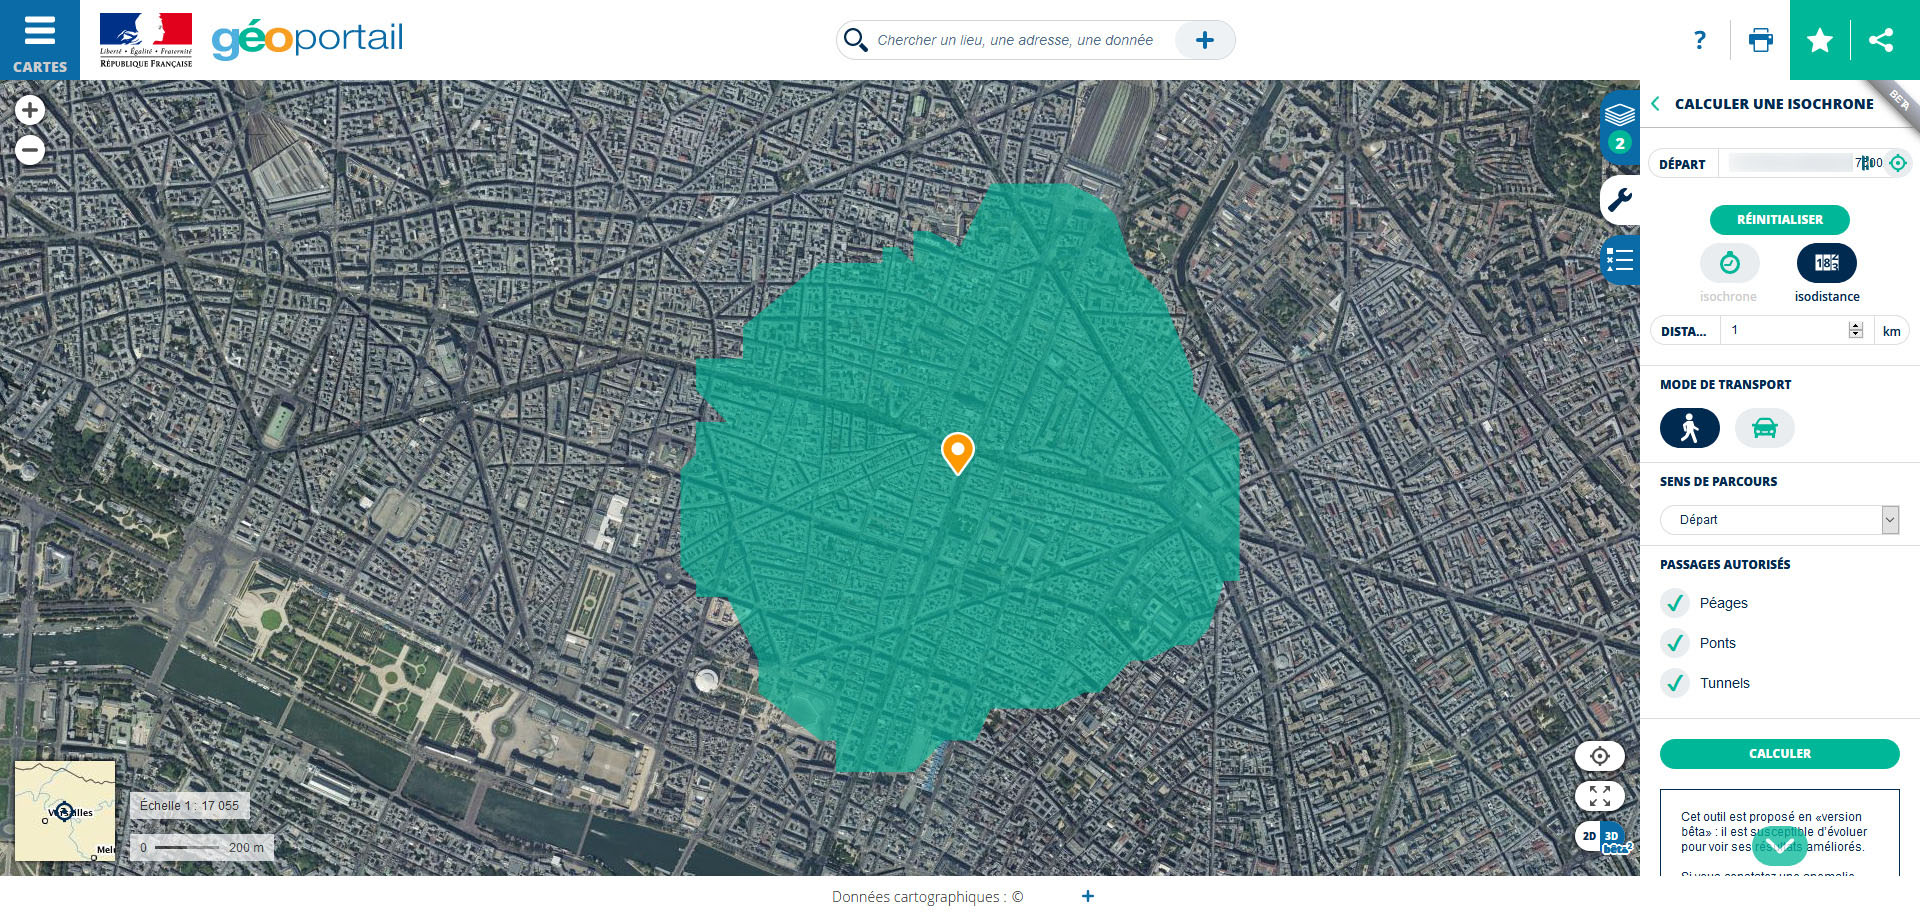Open the CARTES hamburger menu
This screenshot has width=1920, height=916.
click(39, 40)
